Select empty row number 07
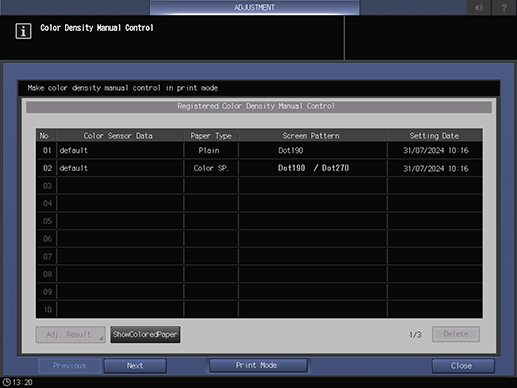The image size is (517, 388). click(x=259, y=256)
